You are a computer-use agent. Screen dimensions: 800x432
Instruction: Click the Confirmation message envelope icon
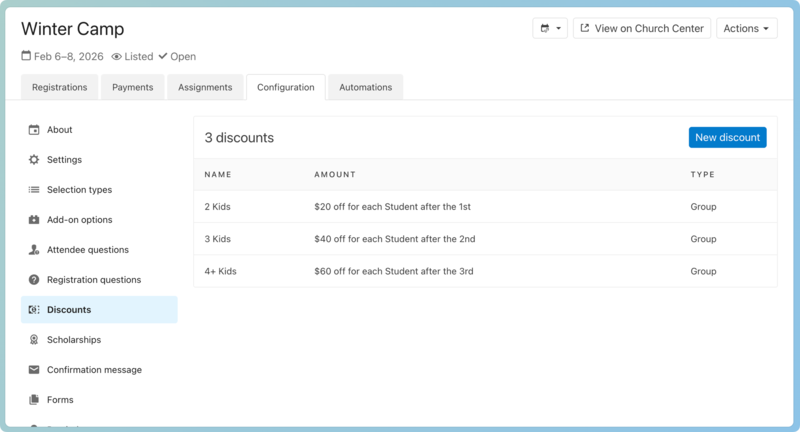(x=34, y=370)
